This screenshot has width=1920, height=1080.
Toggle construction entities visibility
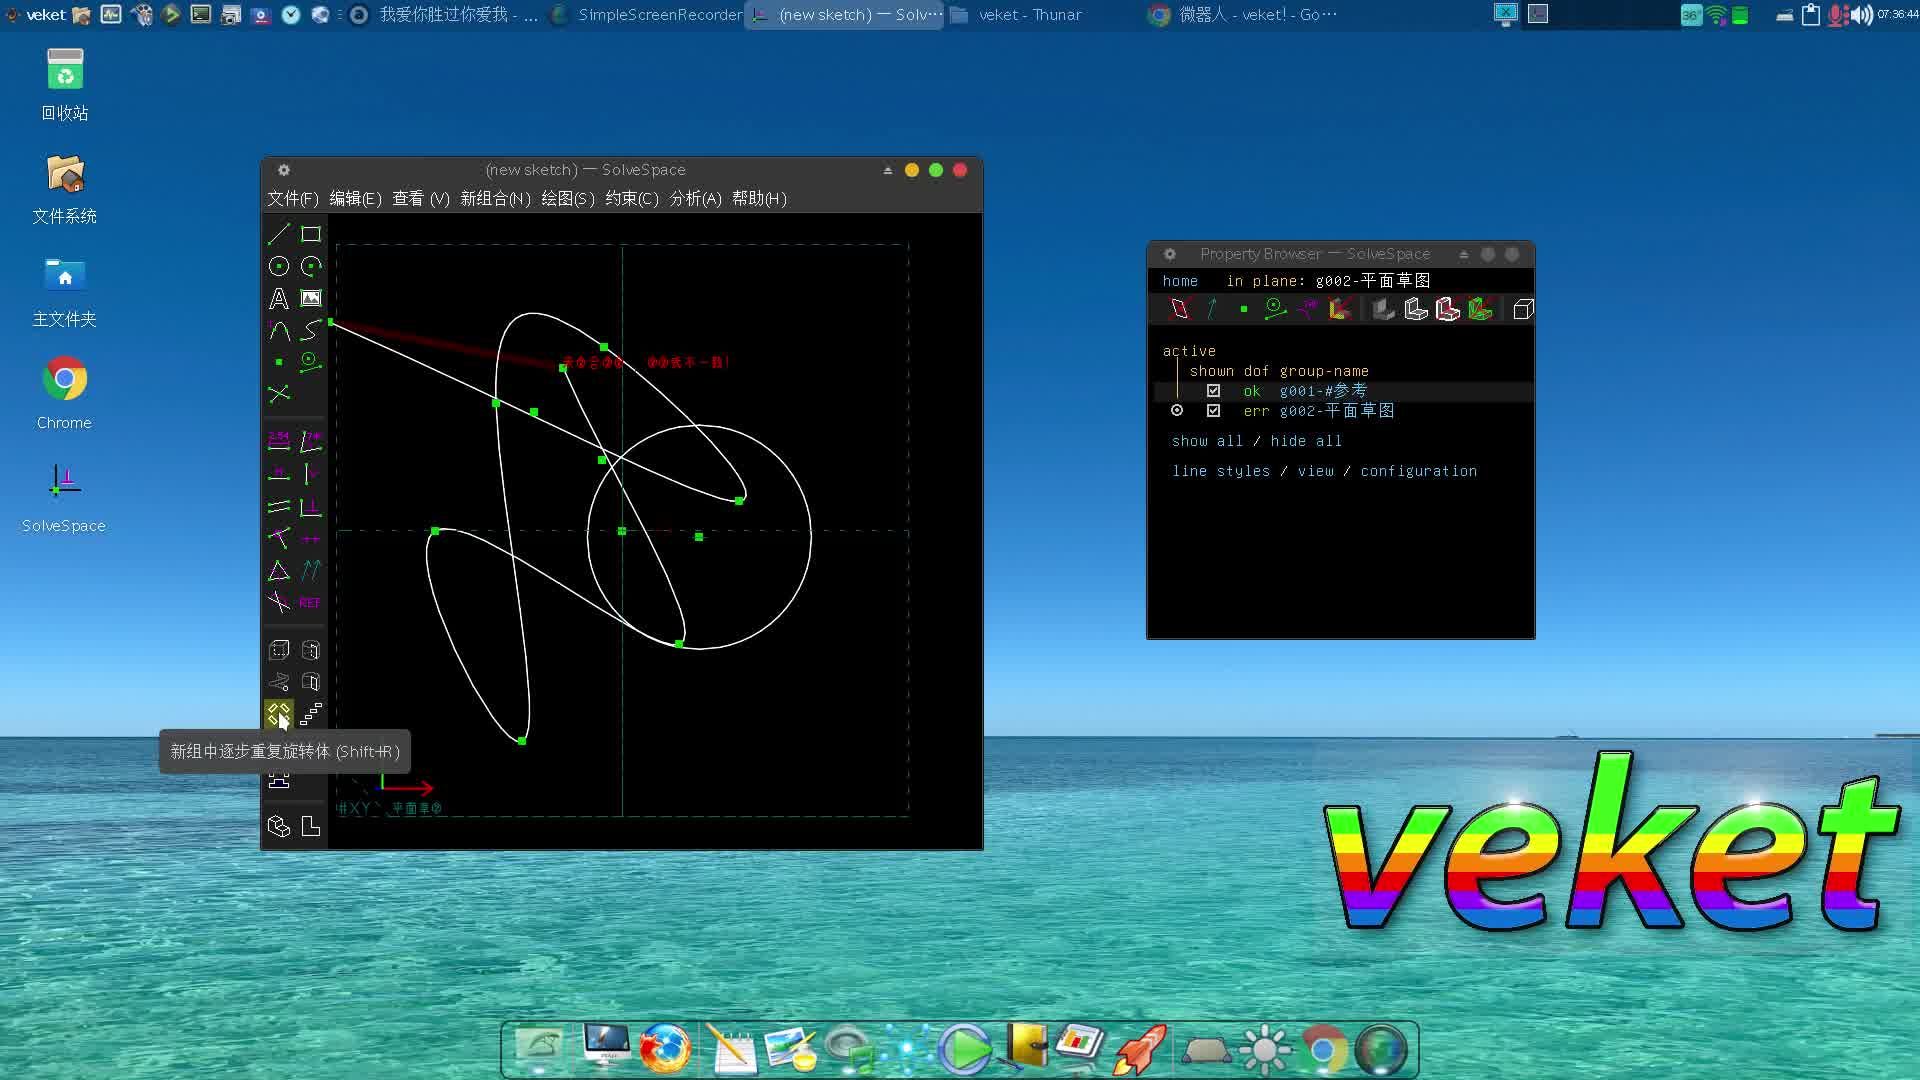1275,310
